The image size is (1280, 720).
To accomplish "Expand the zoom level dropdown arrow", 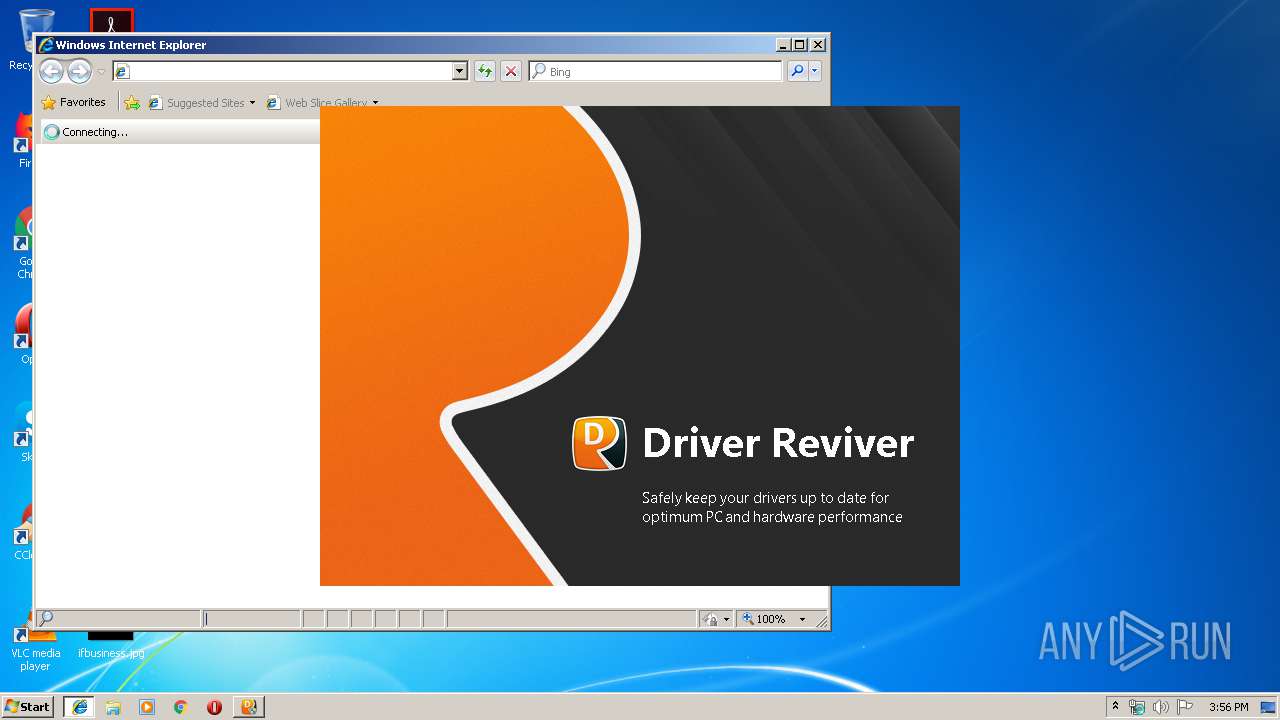I will pos(802,619).
